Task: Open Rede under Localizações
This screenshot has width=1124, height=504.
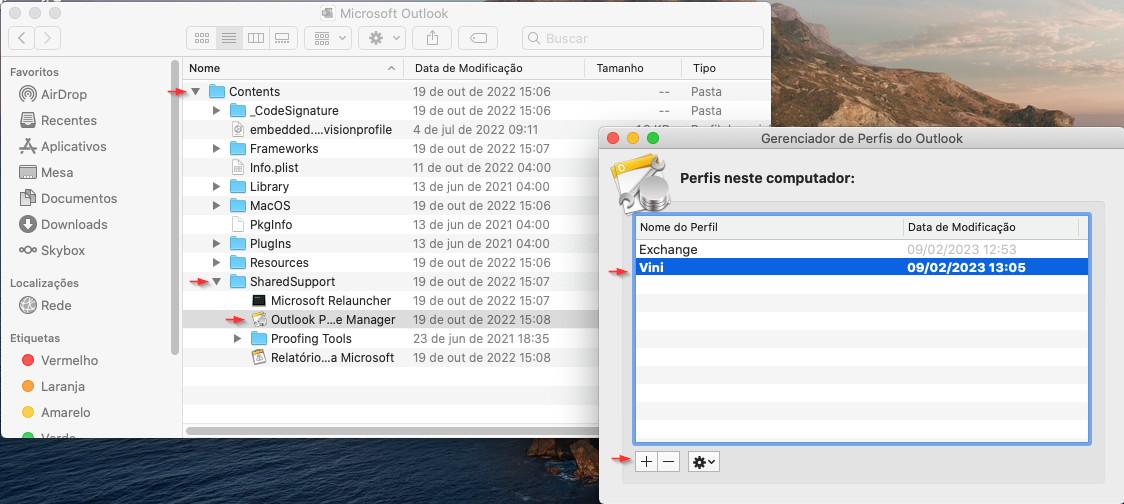Action: click(x=45, y=305)
